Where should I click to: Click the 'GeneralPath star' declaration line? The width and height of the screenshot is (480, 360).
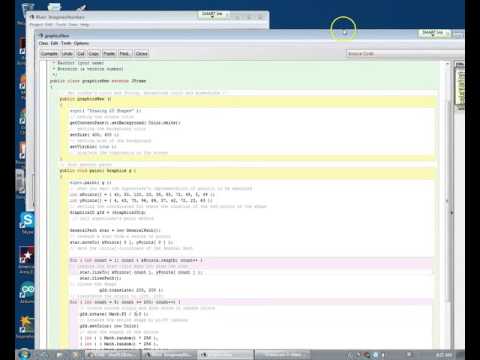click(x=115, y=230)
